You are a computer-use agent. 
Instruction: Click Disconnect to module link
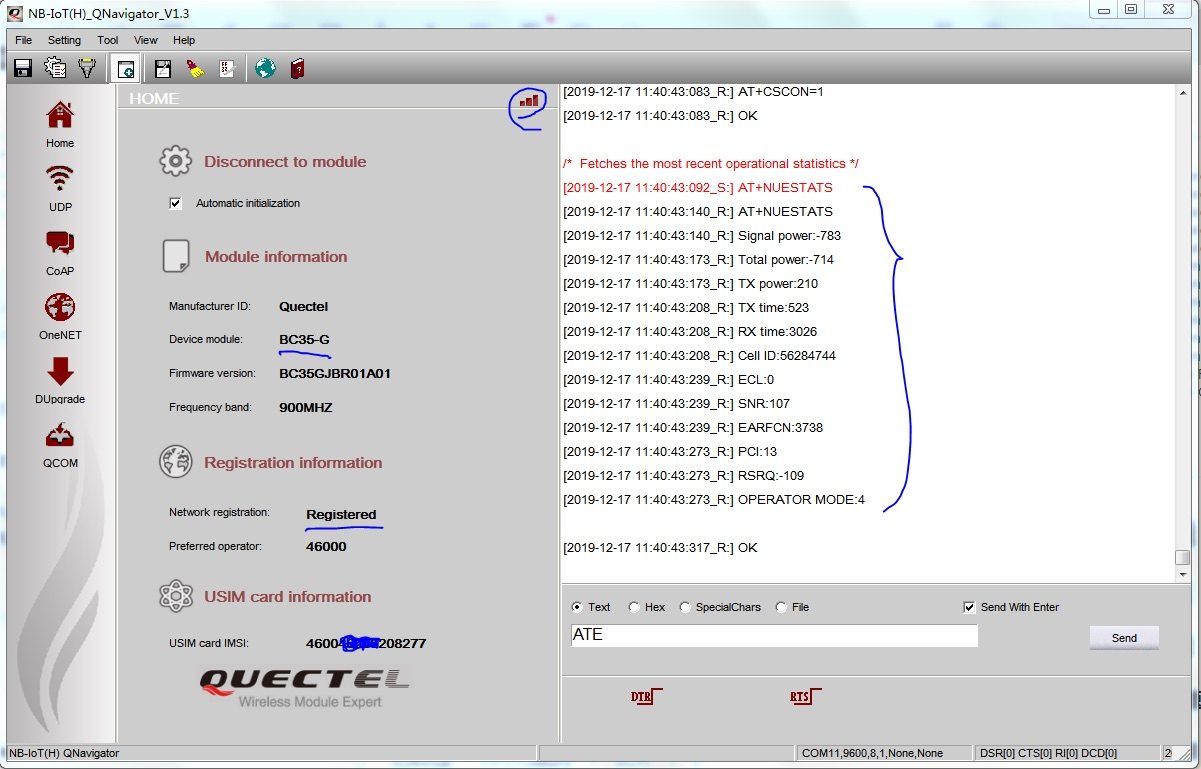(285, 161)
